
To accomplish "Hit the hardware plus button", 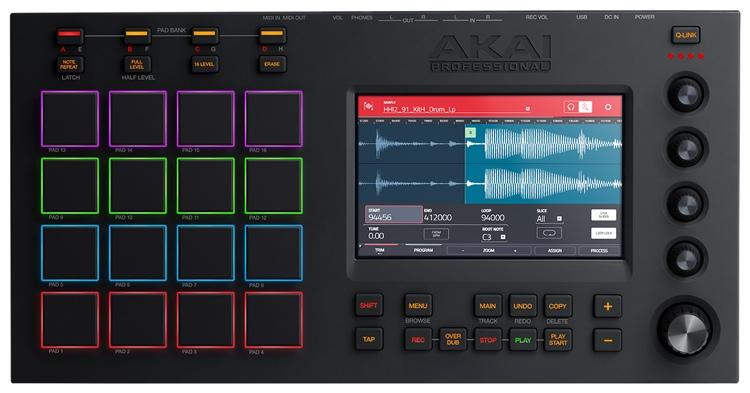I will pos(607,306).
